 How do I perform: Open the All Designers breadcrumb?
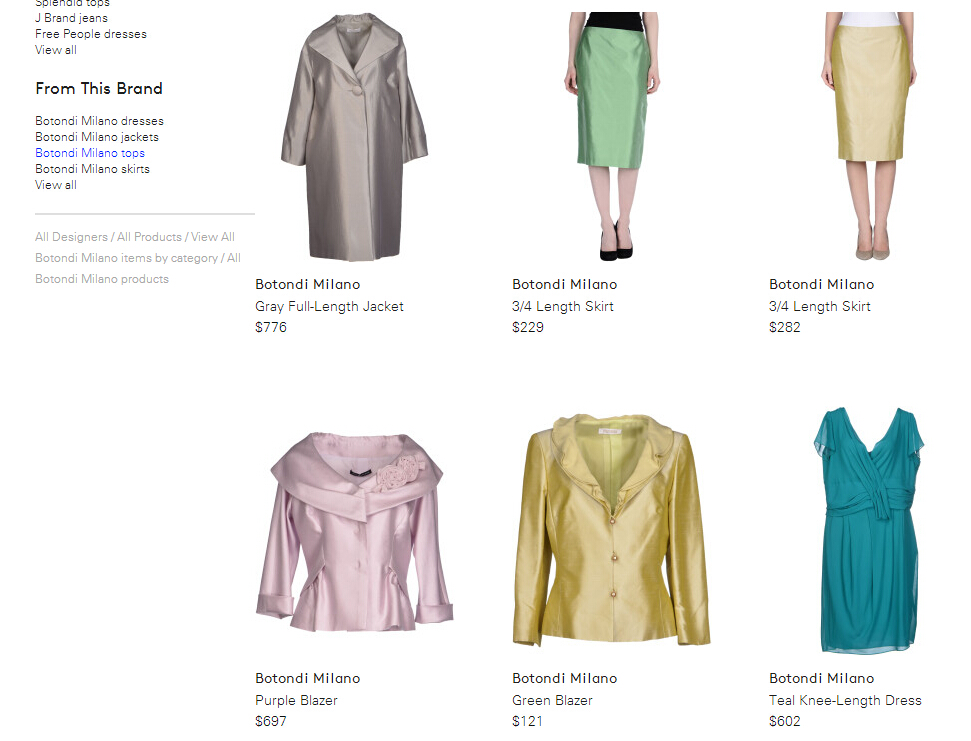click(x=71, y=237)
